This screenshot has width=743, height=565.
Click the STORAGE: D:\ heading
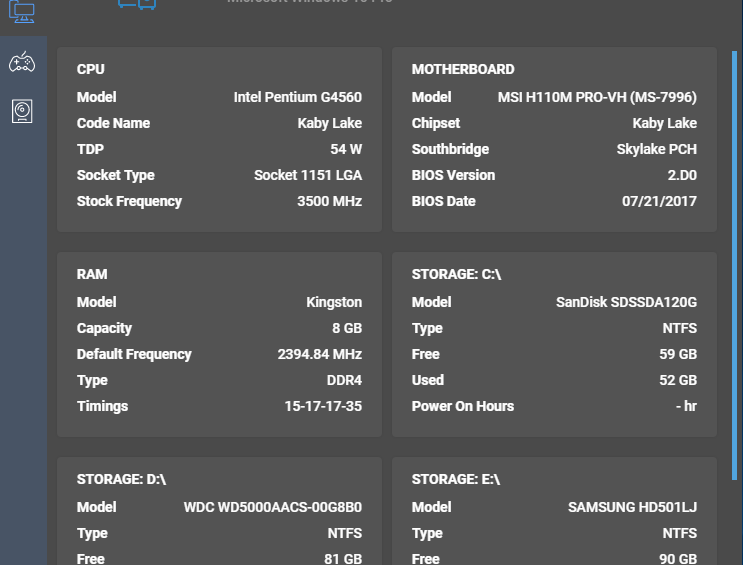point(121,480)
